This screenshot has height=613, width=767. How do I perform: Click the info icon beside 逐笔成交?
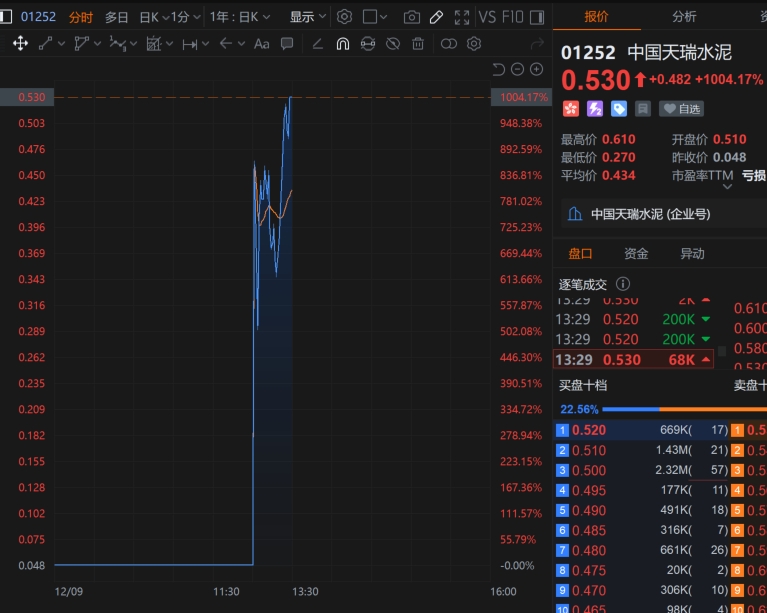[x=623, y=284]
